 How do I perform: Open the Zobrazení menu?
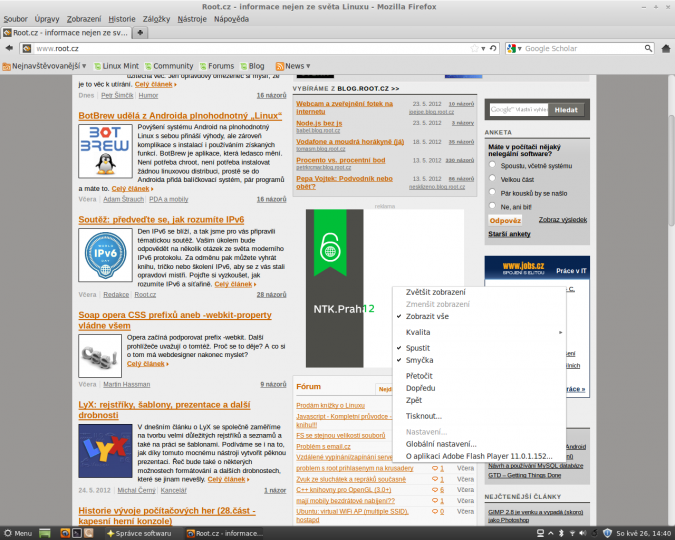[x=84, y=19]
